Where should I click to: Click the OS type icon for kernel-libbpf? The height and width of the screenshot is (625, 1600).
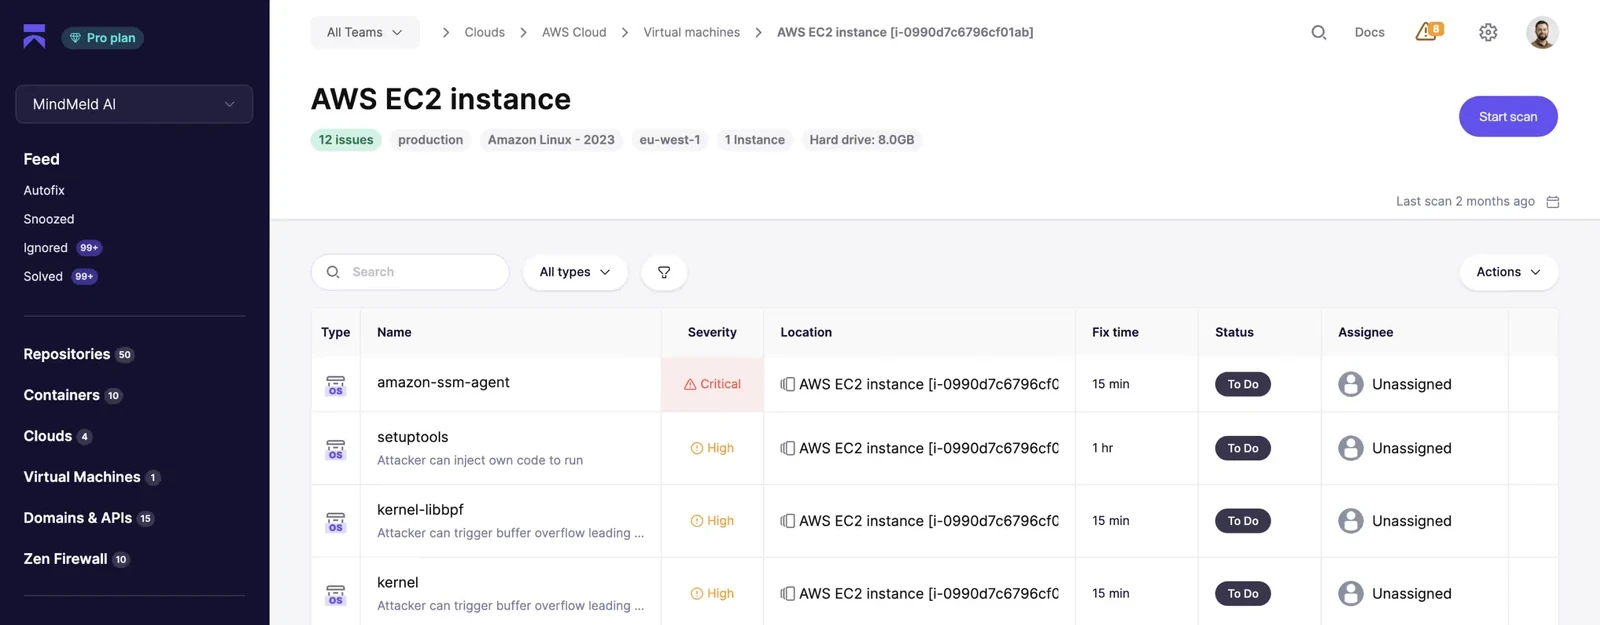(336, 522)
